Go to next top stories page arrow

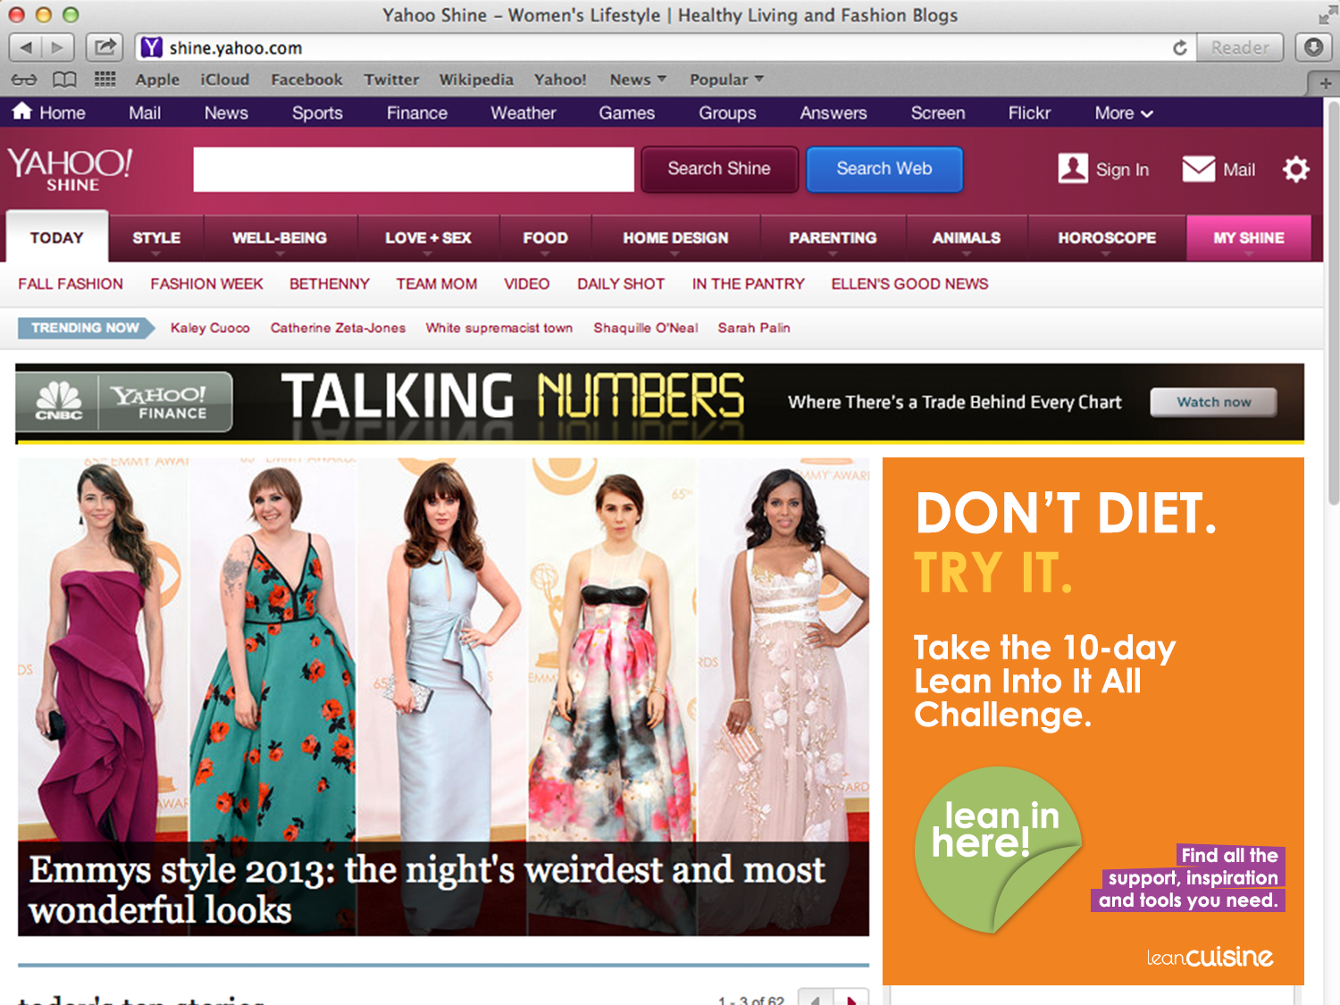[851, 998]
